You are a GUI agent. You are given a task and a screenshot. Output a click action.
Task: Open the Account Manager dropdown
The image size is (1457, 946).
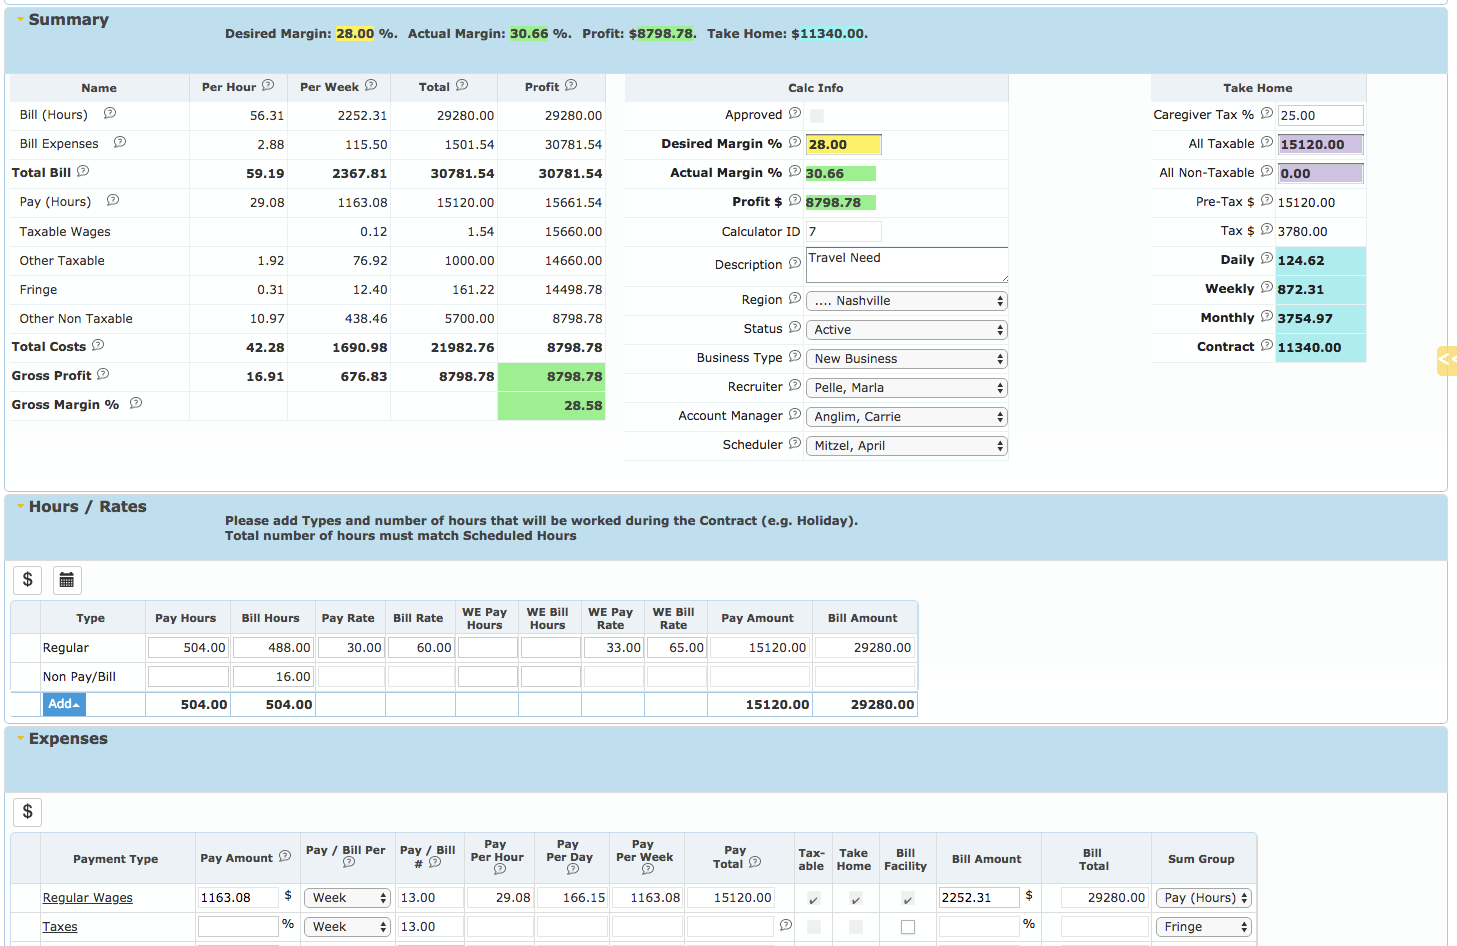click(907, 417)
